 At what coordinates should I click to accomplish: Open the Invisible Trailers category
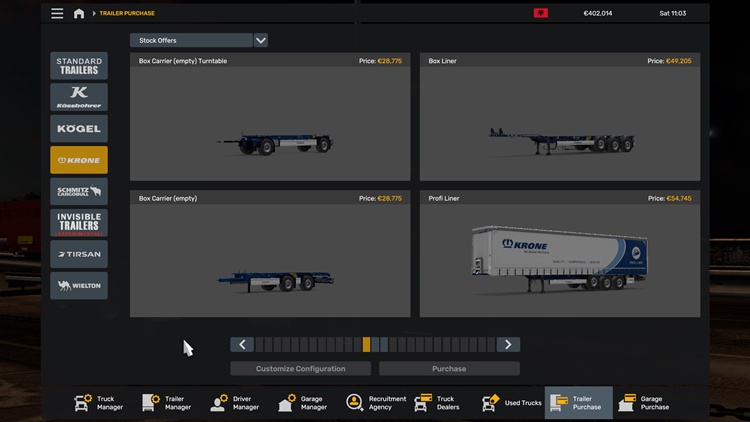pos(79,223)
